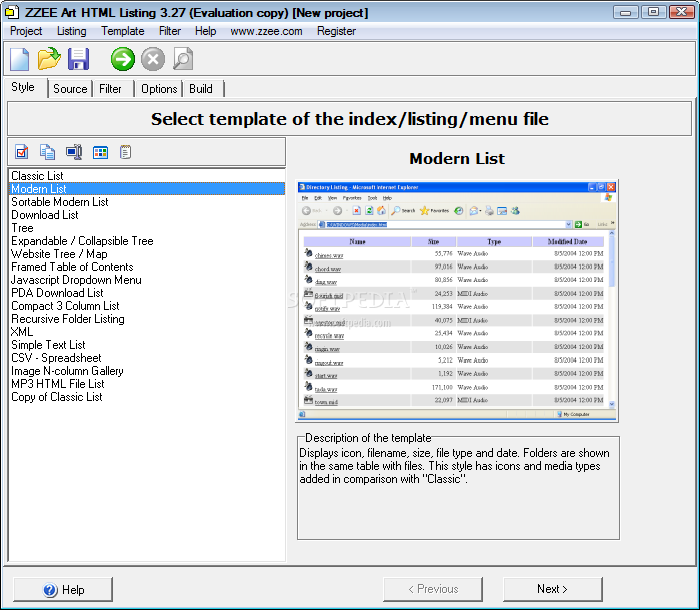
Task: Click the Previous button
Action: 433,589
